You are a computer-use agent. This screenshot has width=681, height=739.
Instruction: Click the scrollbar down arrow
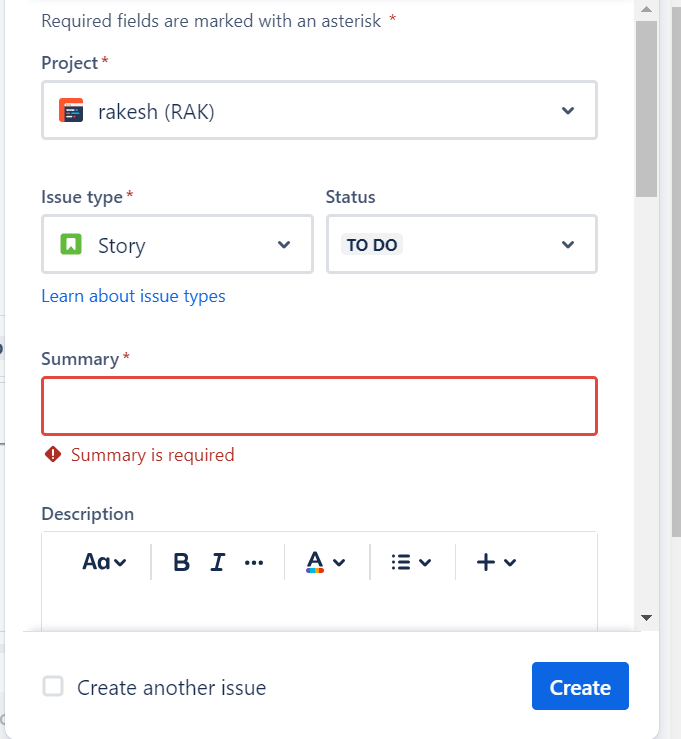[646, 618]
